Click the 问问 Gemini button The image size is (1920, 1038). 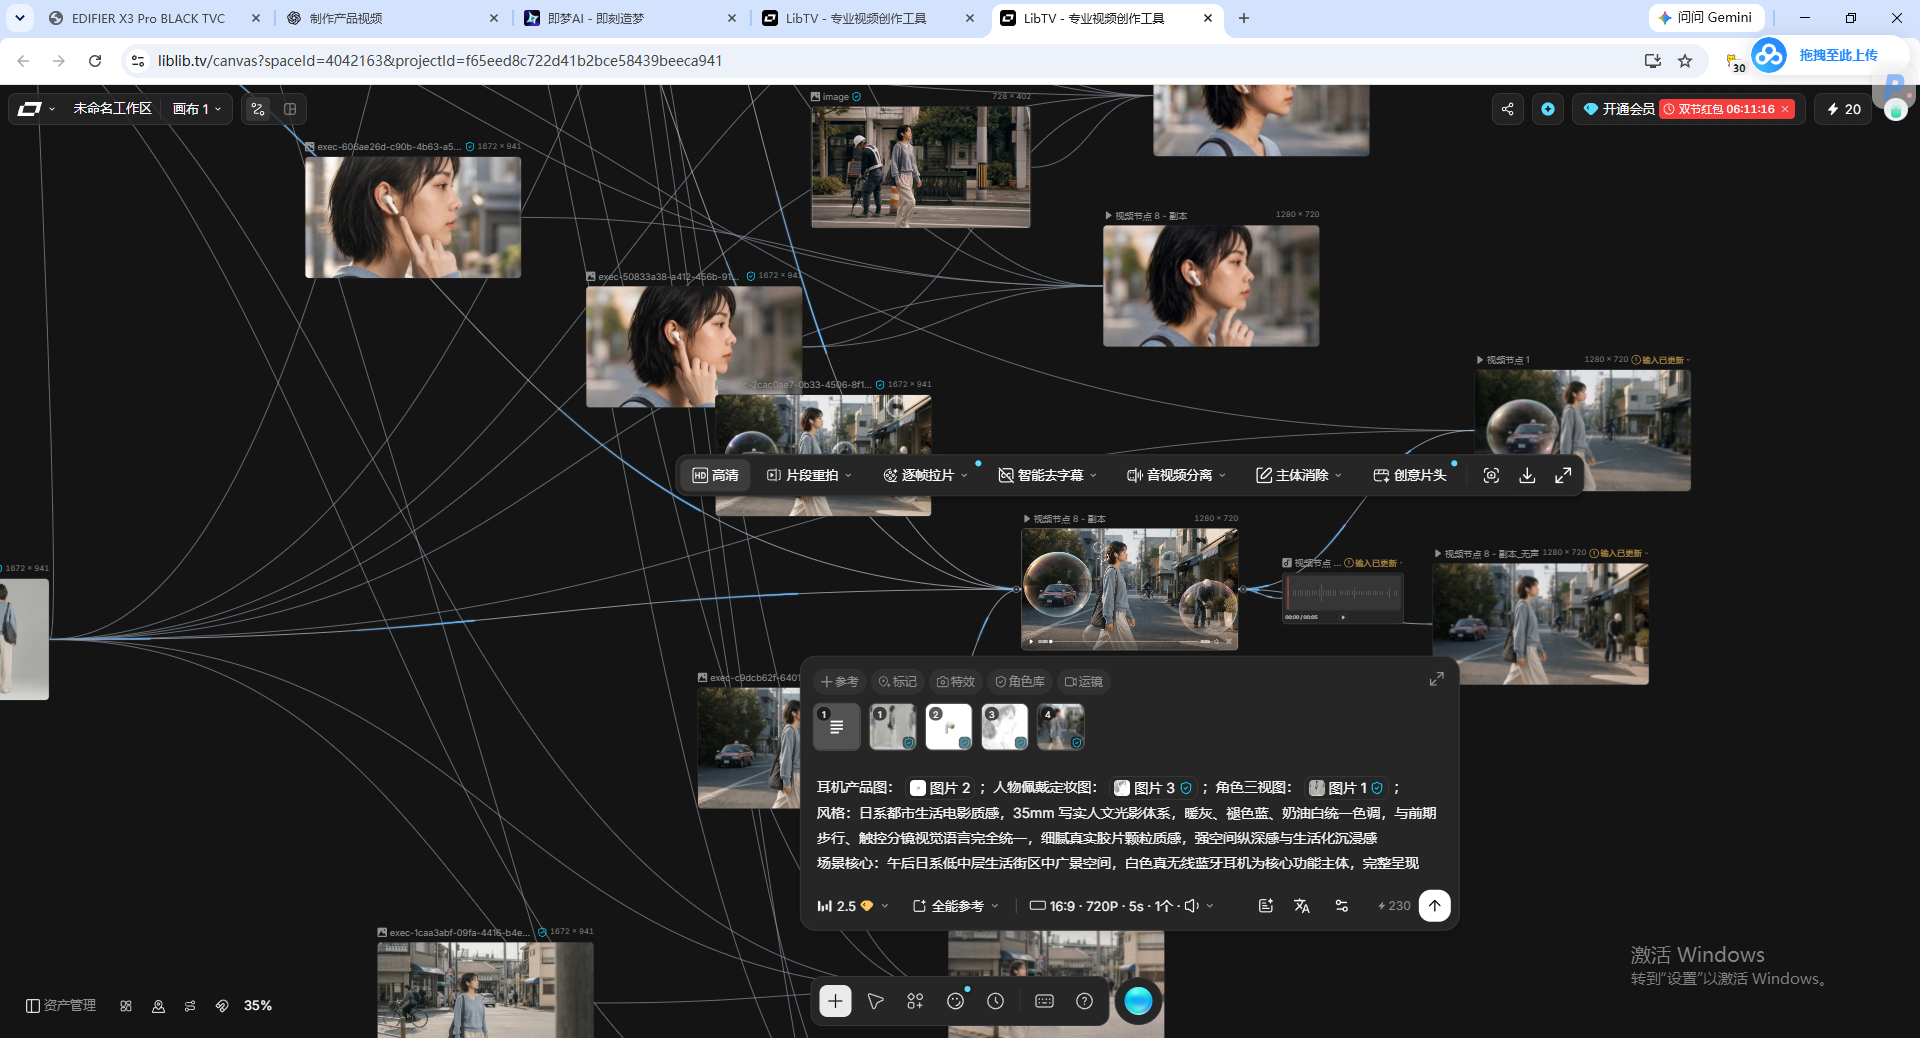click(1706, 18)
